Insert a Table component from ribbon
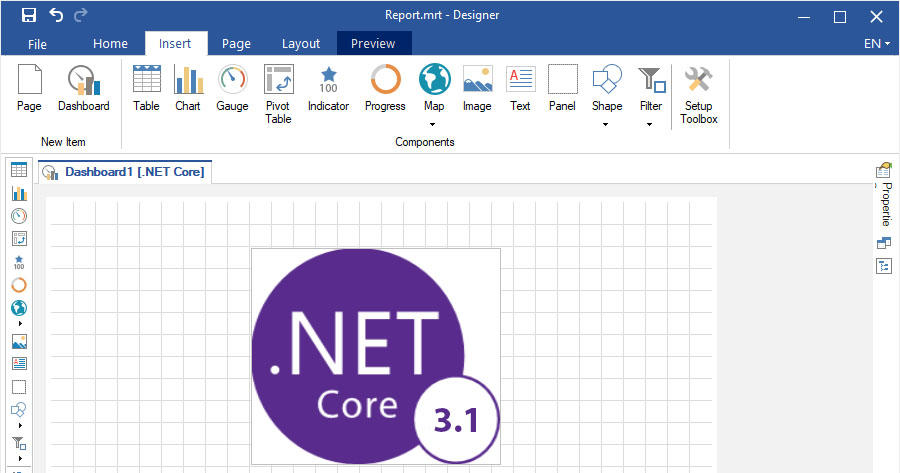Viewport: 900px width, 473px height. [146, 88]
